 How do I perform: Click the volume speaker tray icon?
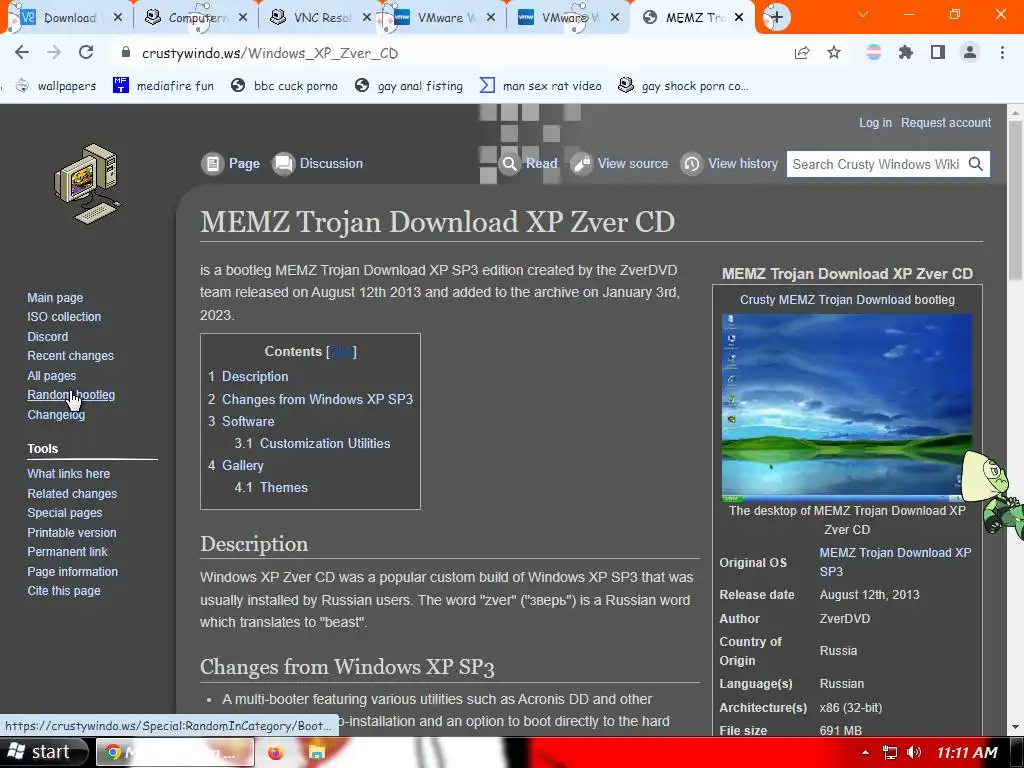914,752
